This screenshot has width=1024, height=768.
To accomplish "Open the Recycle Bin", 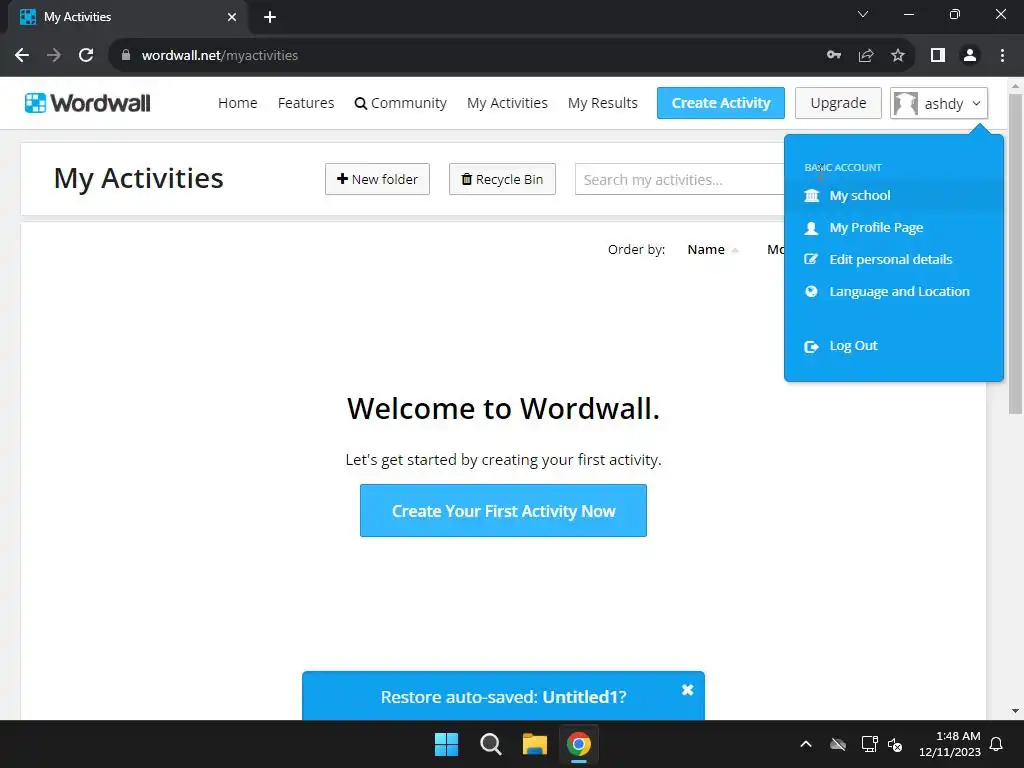I will (x=502, y=179).
